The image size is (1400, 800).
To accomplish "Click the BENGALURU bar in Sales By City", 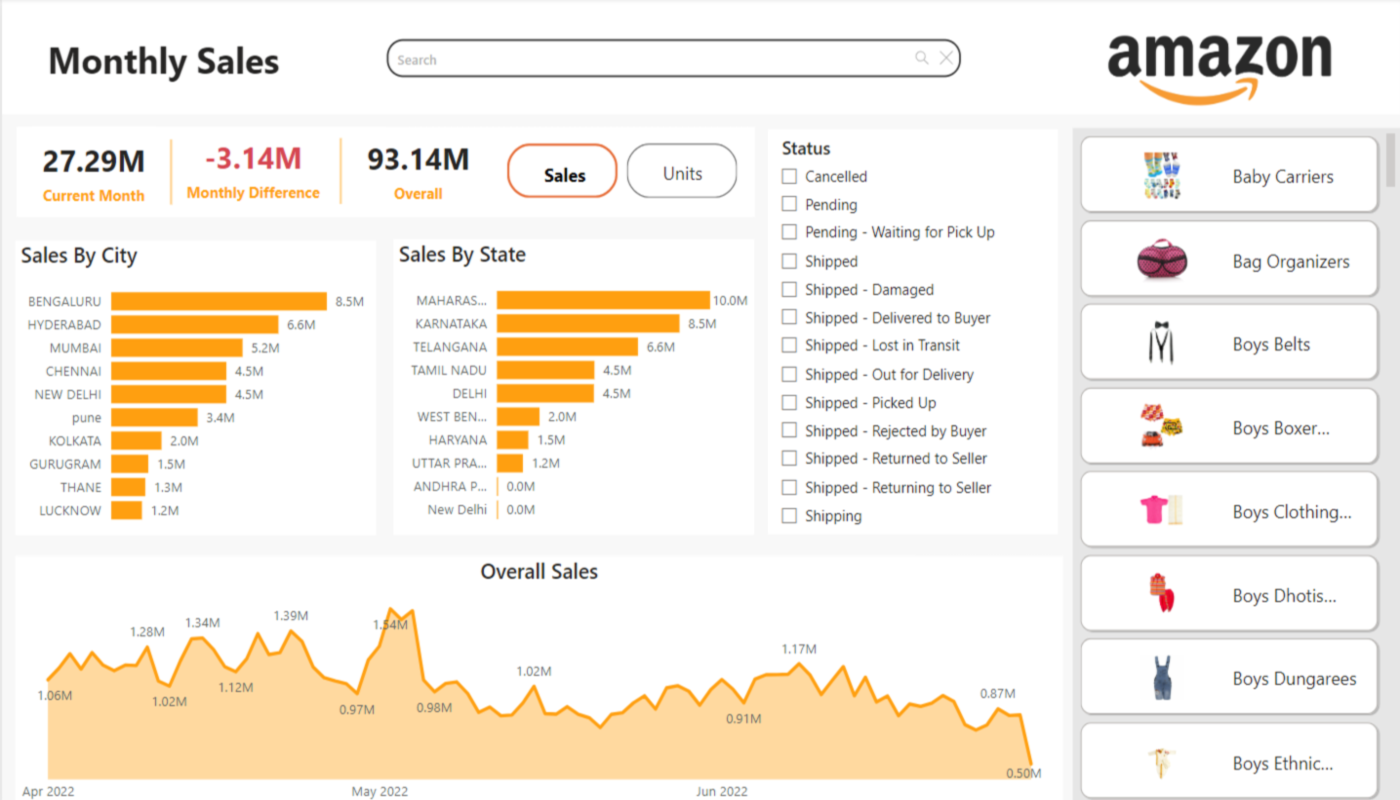I will [x=219, y=301].
